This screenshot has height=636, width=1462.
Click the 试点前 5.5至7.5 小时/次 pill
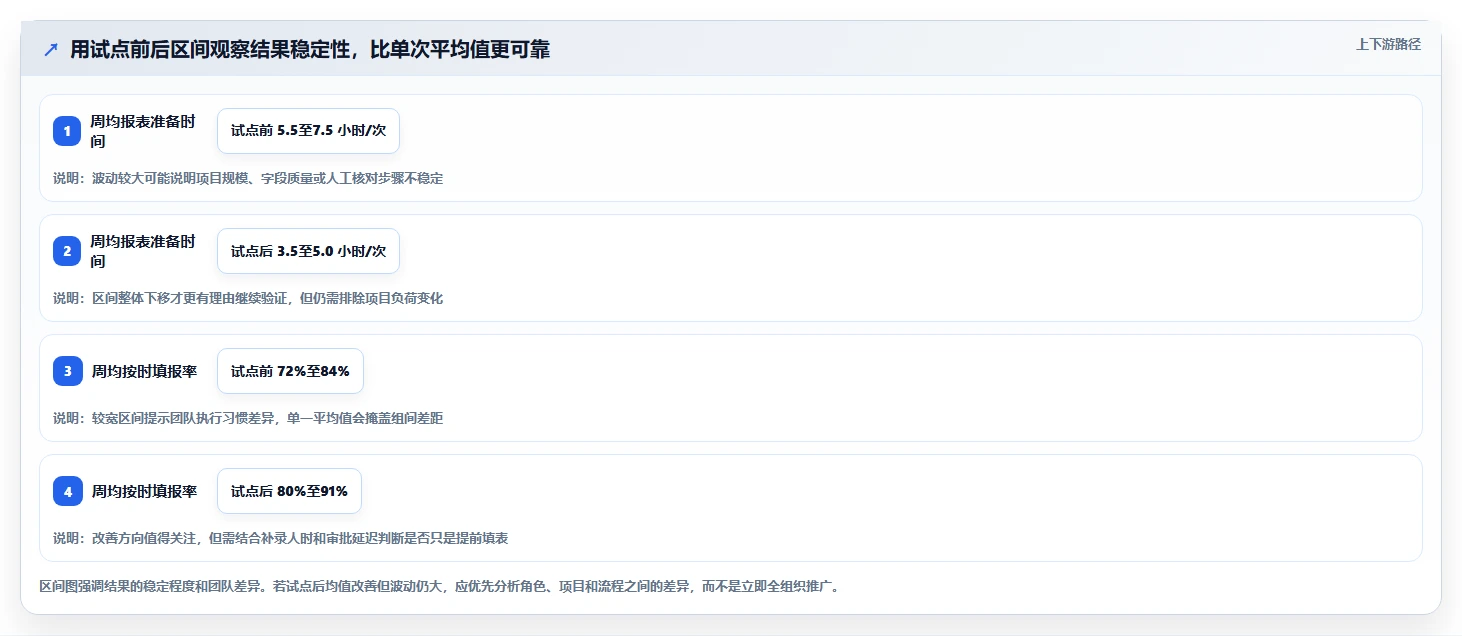tap(308, 131)
